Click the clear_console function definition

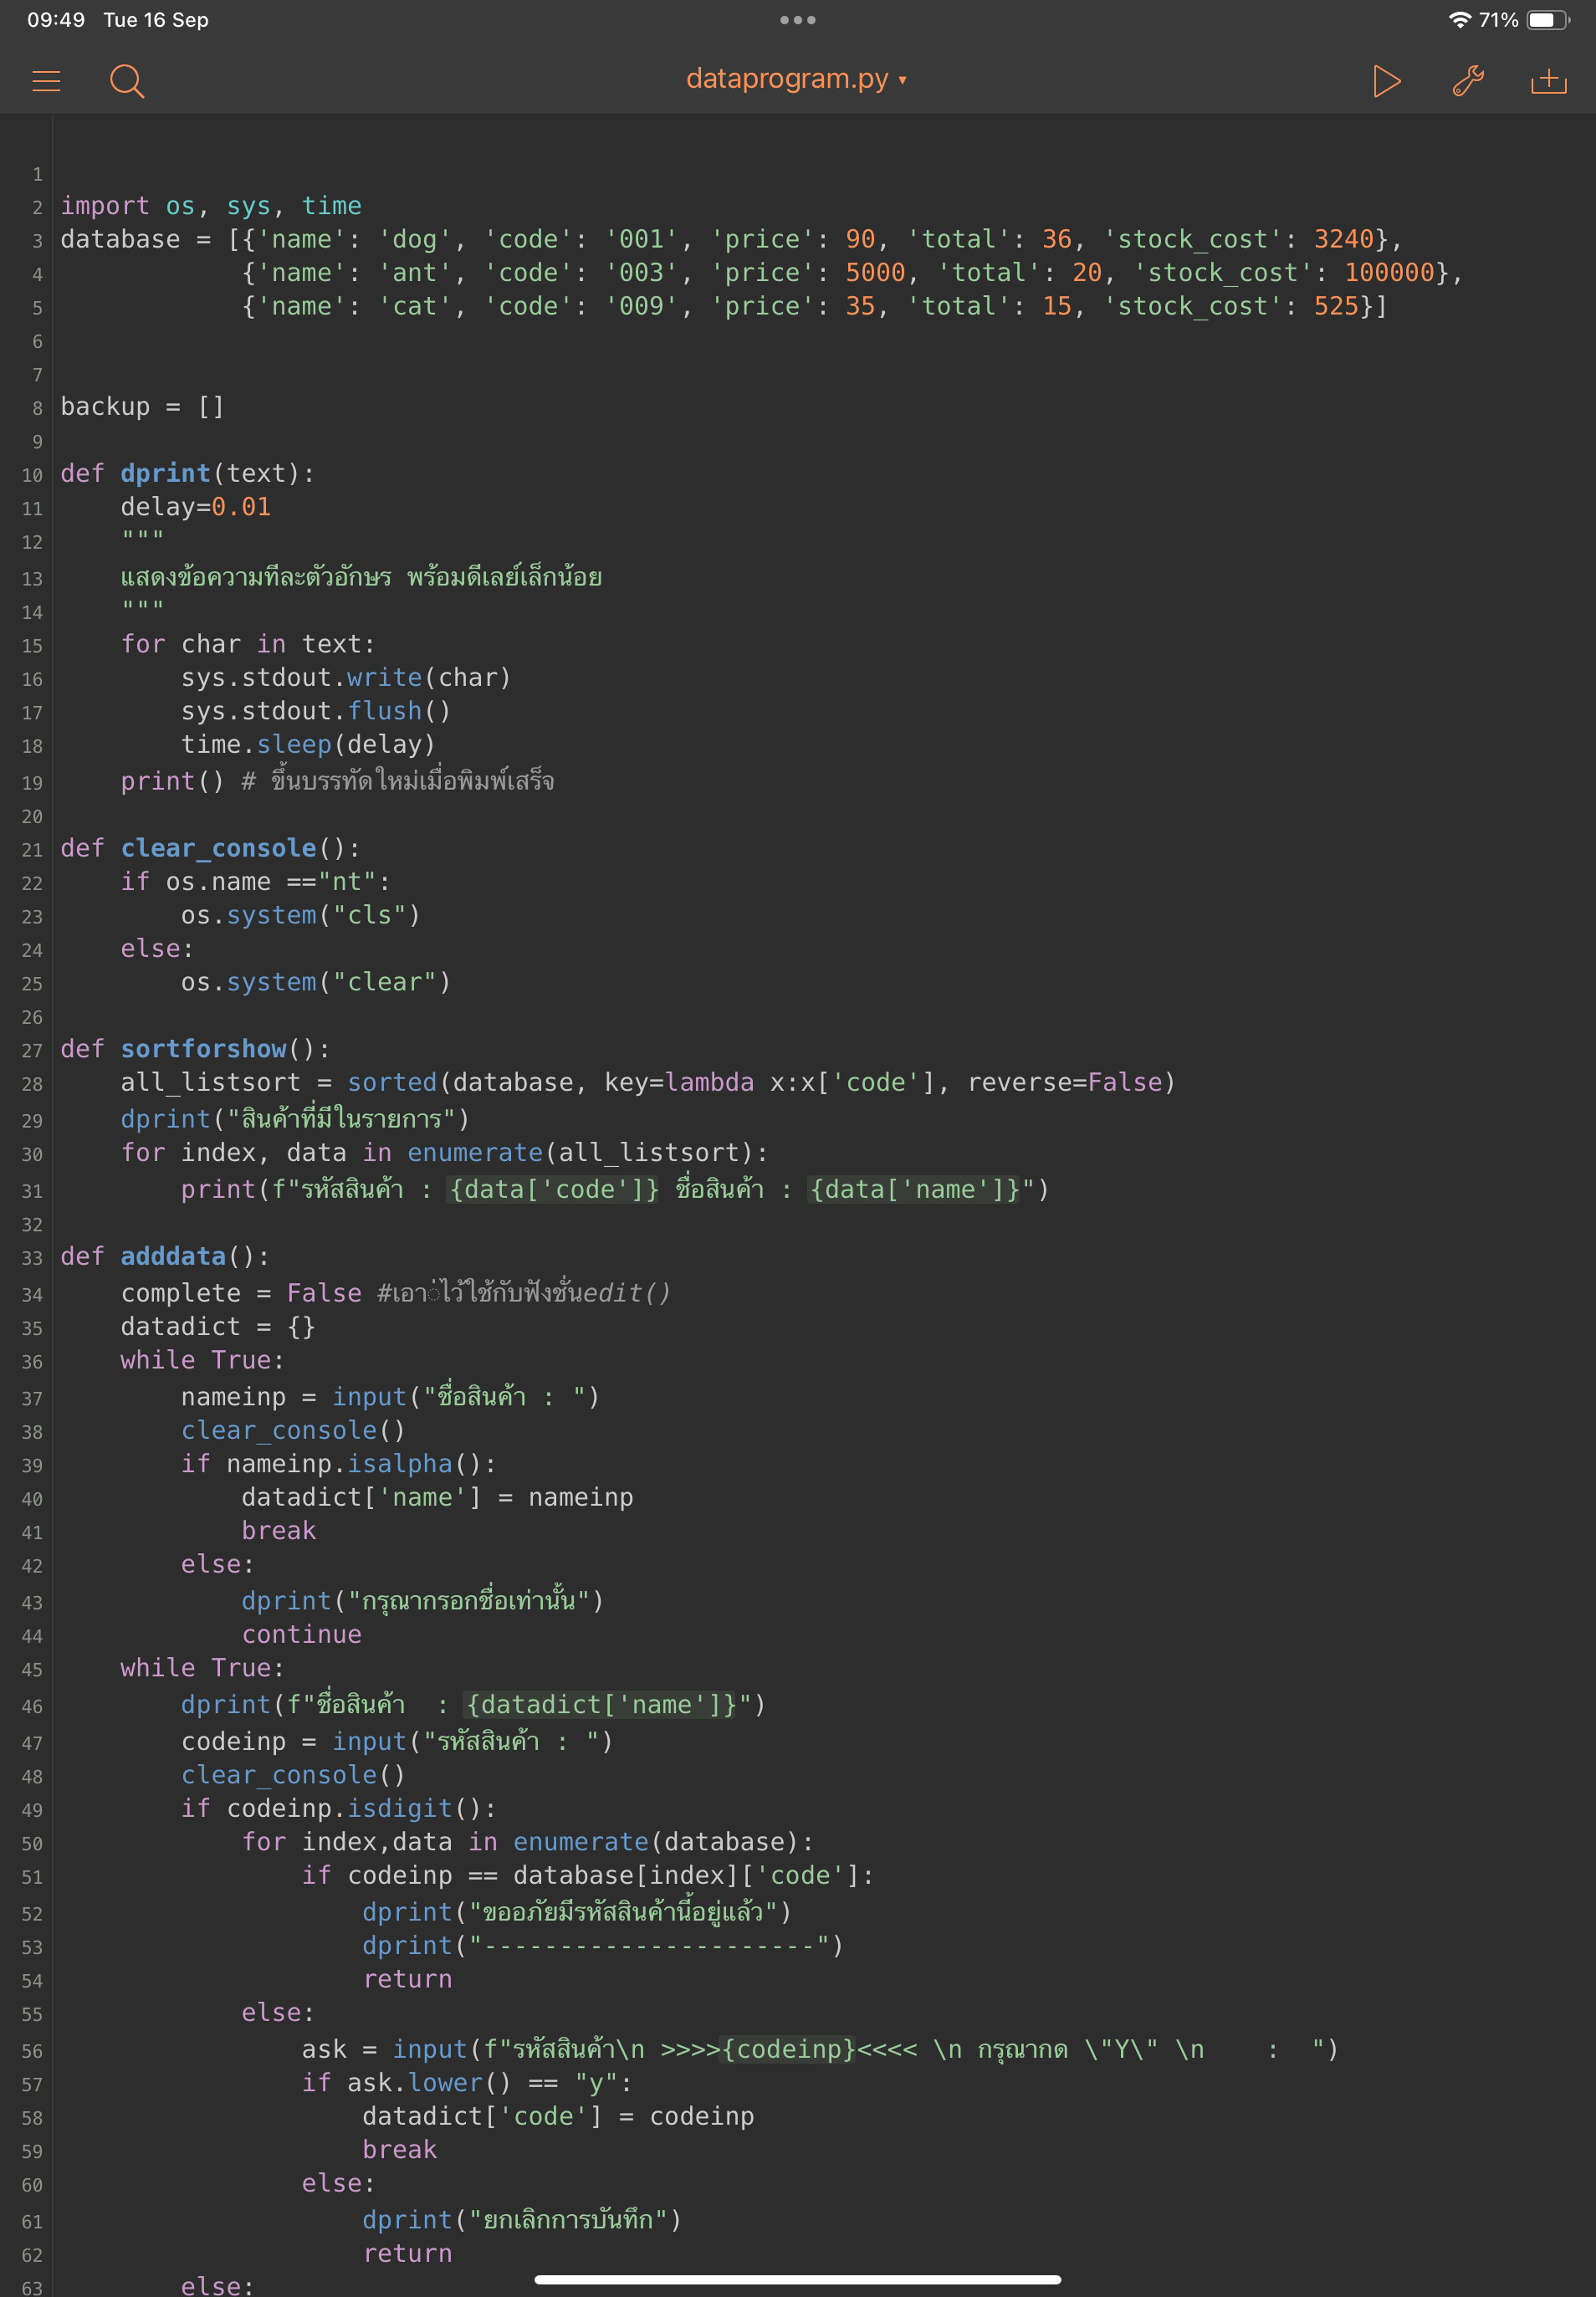tap(218, 848)
